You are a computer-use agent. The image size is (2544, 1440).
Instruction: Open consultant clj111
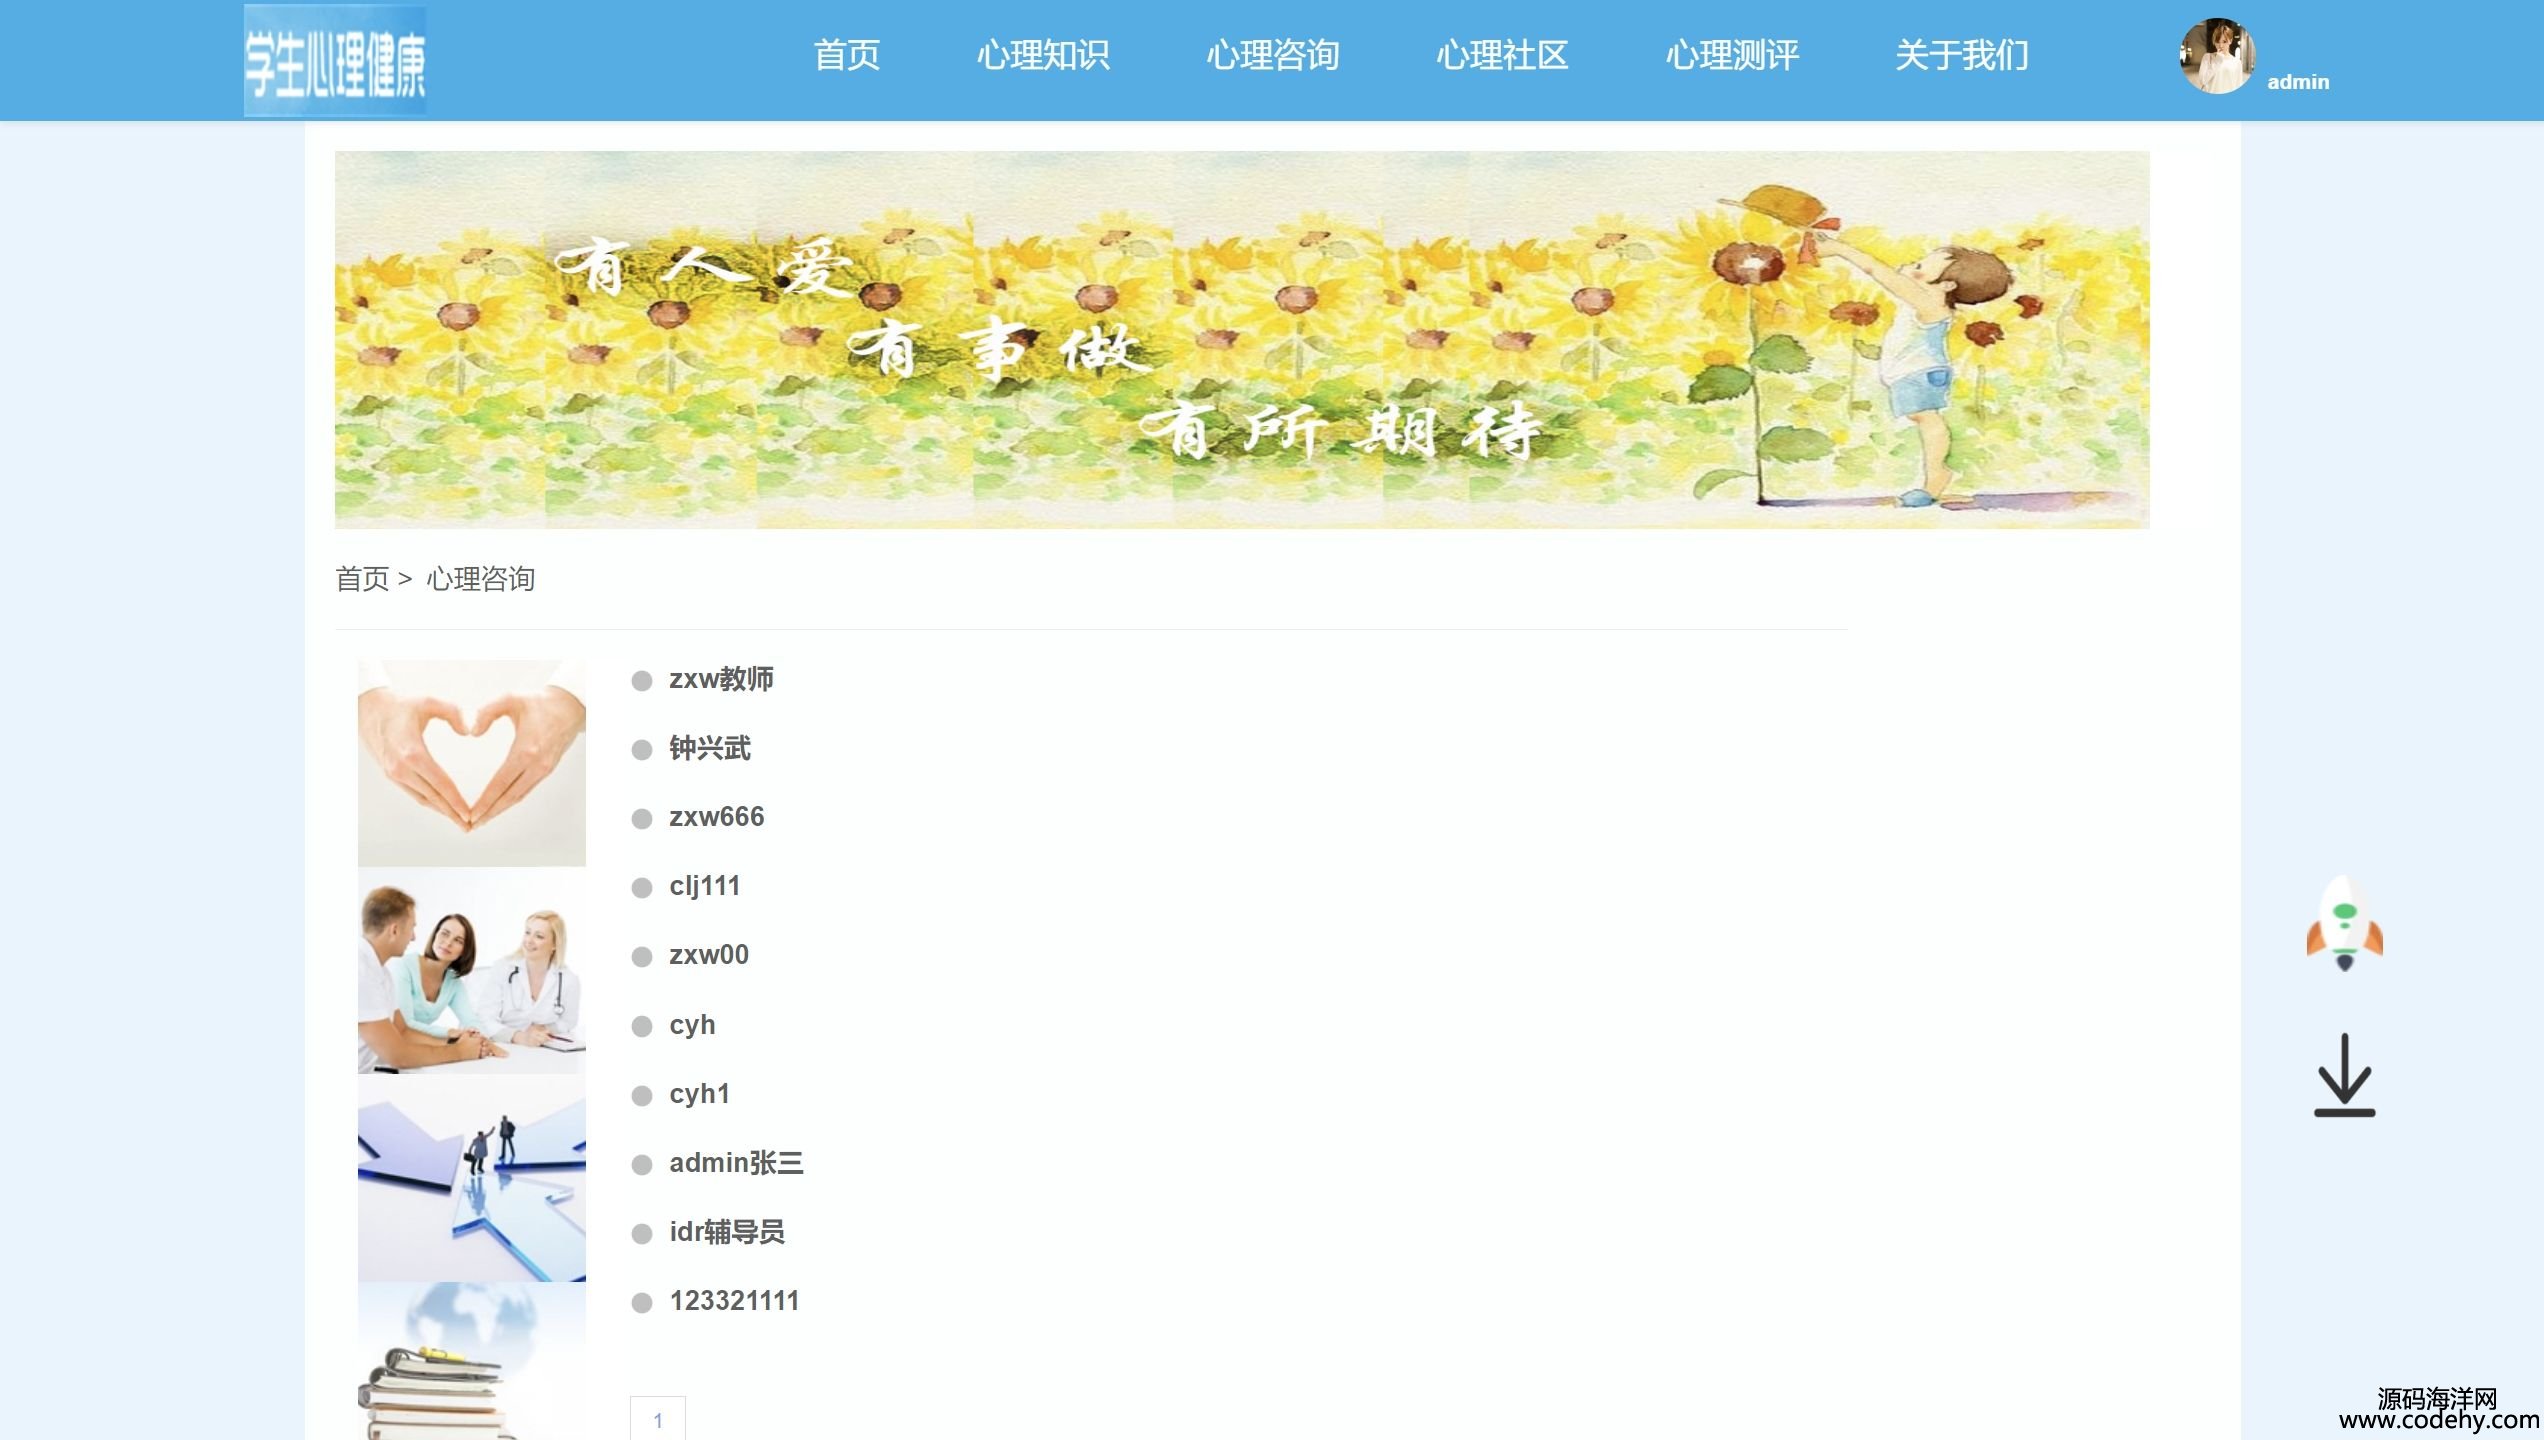tap(705, 886)
